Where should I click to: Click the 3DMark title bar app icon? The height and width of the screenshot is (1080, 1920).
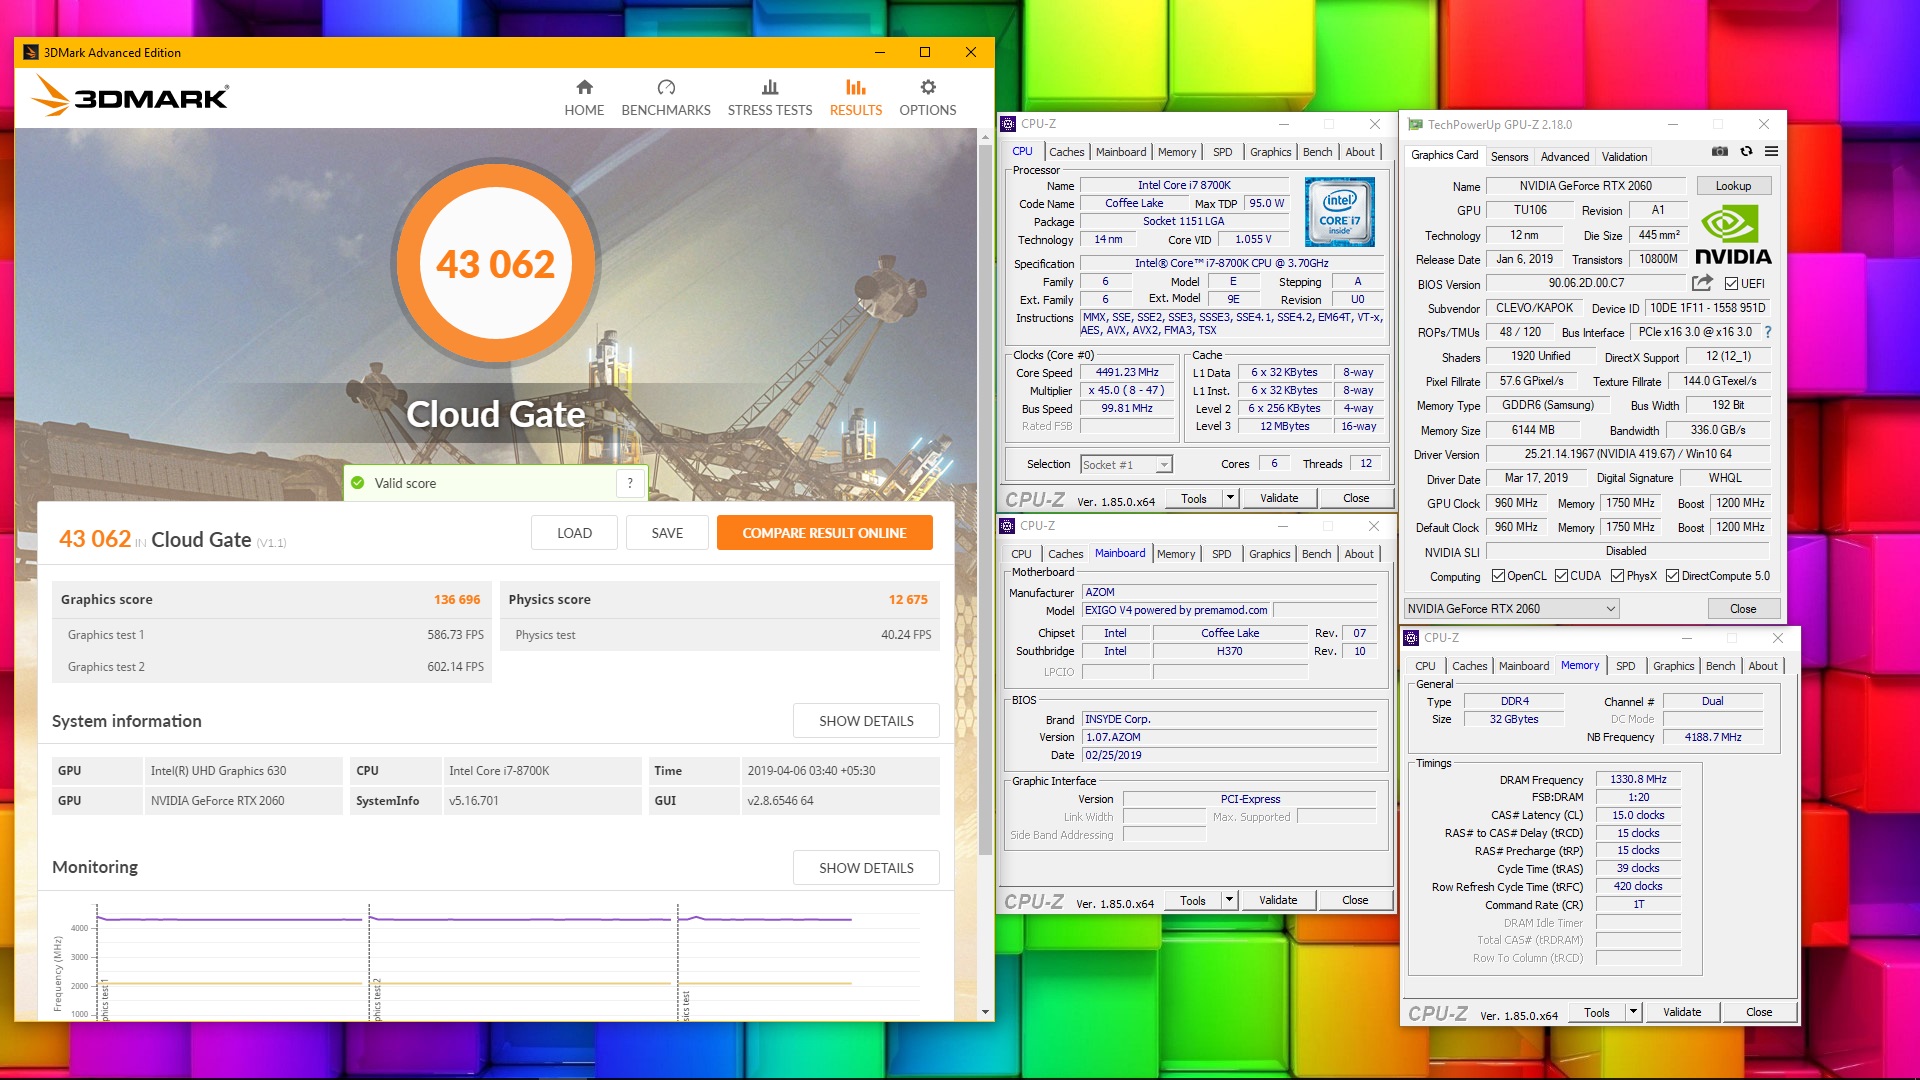coord(31,52)
